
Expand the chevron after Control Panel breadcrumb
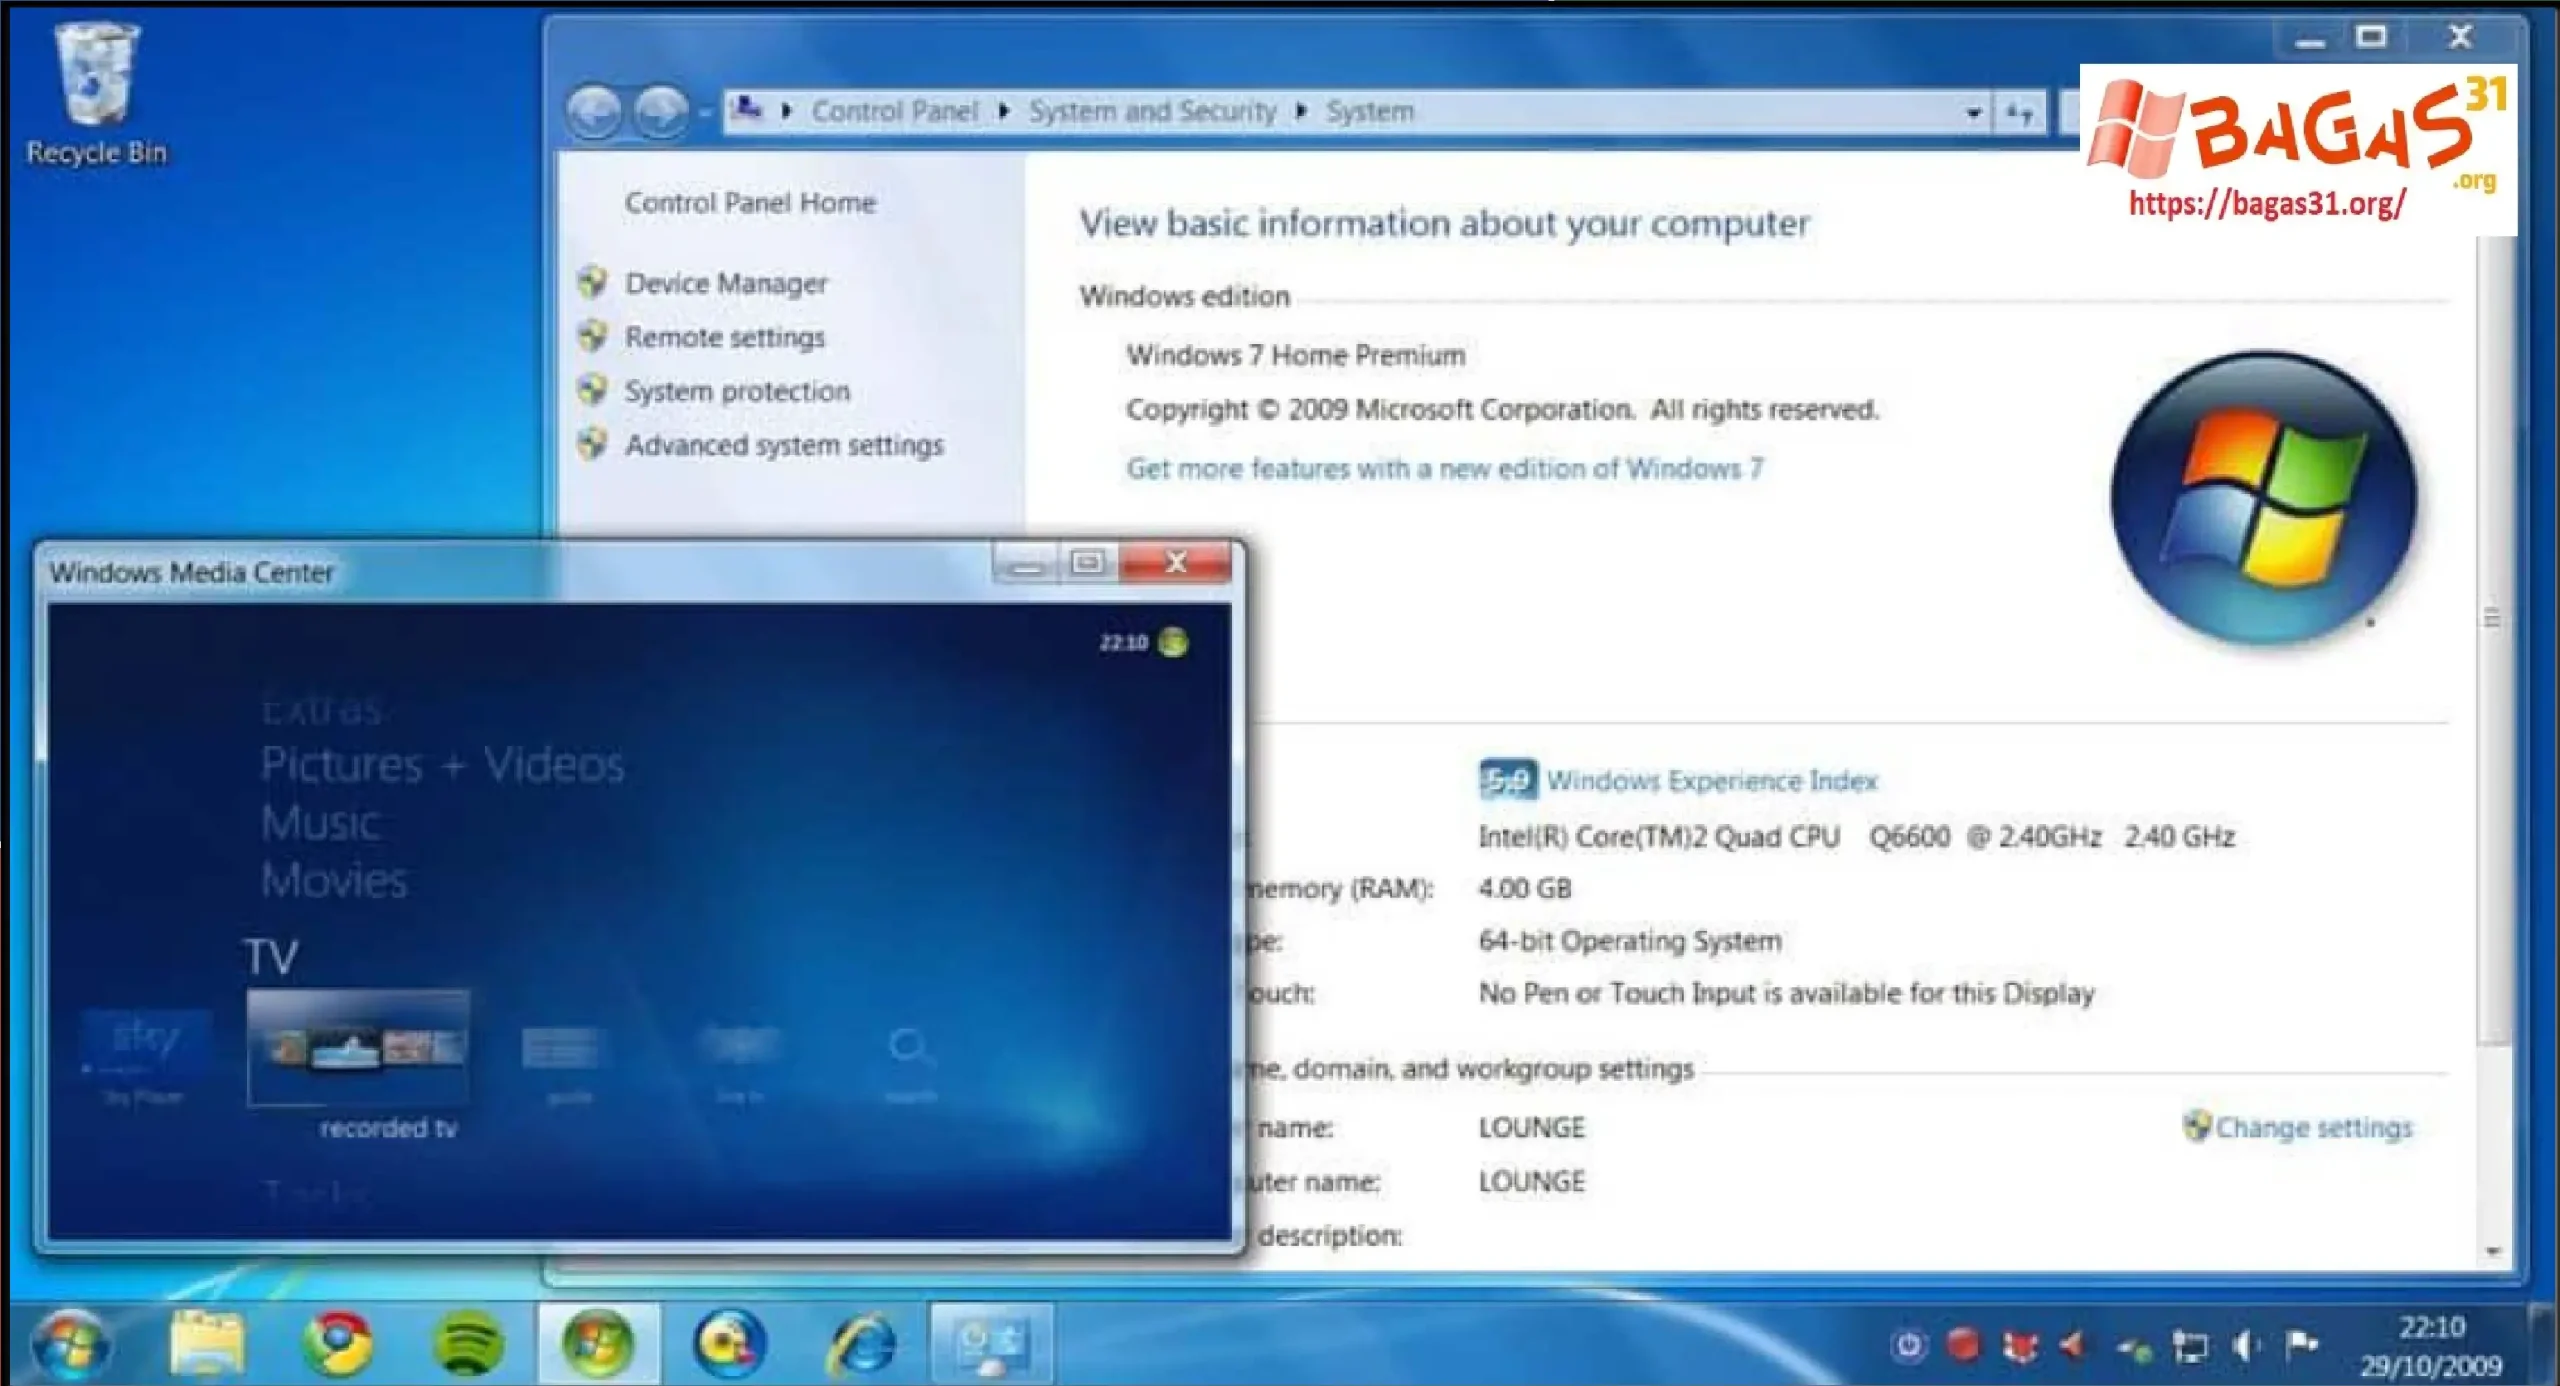[1002, 111]
